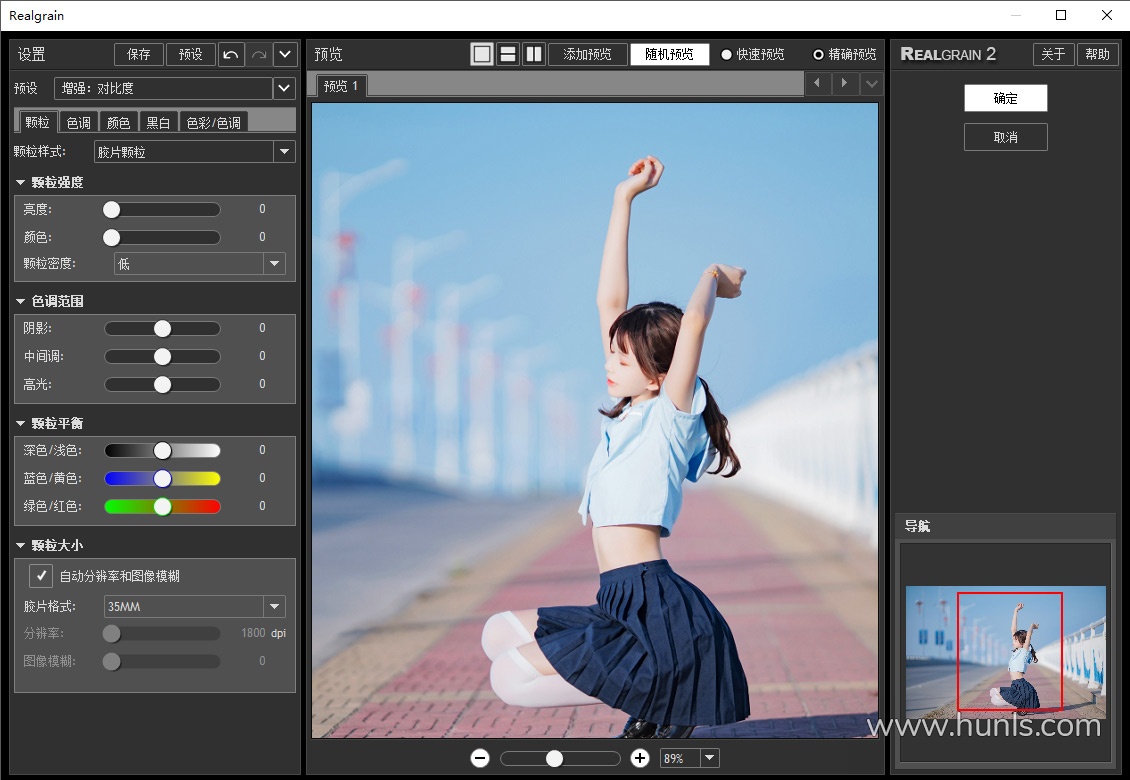Image resolution: width=1130 pixels, height=780 pixels.
Task: Switch to the 黑白 tab
Action: [x=158, y=122]
